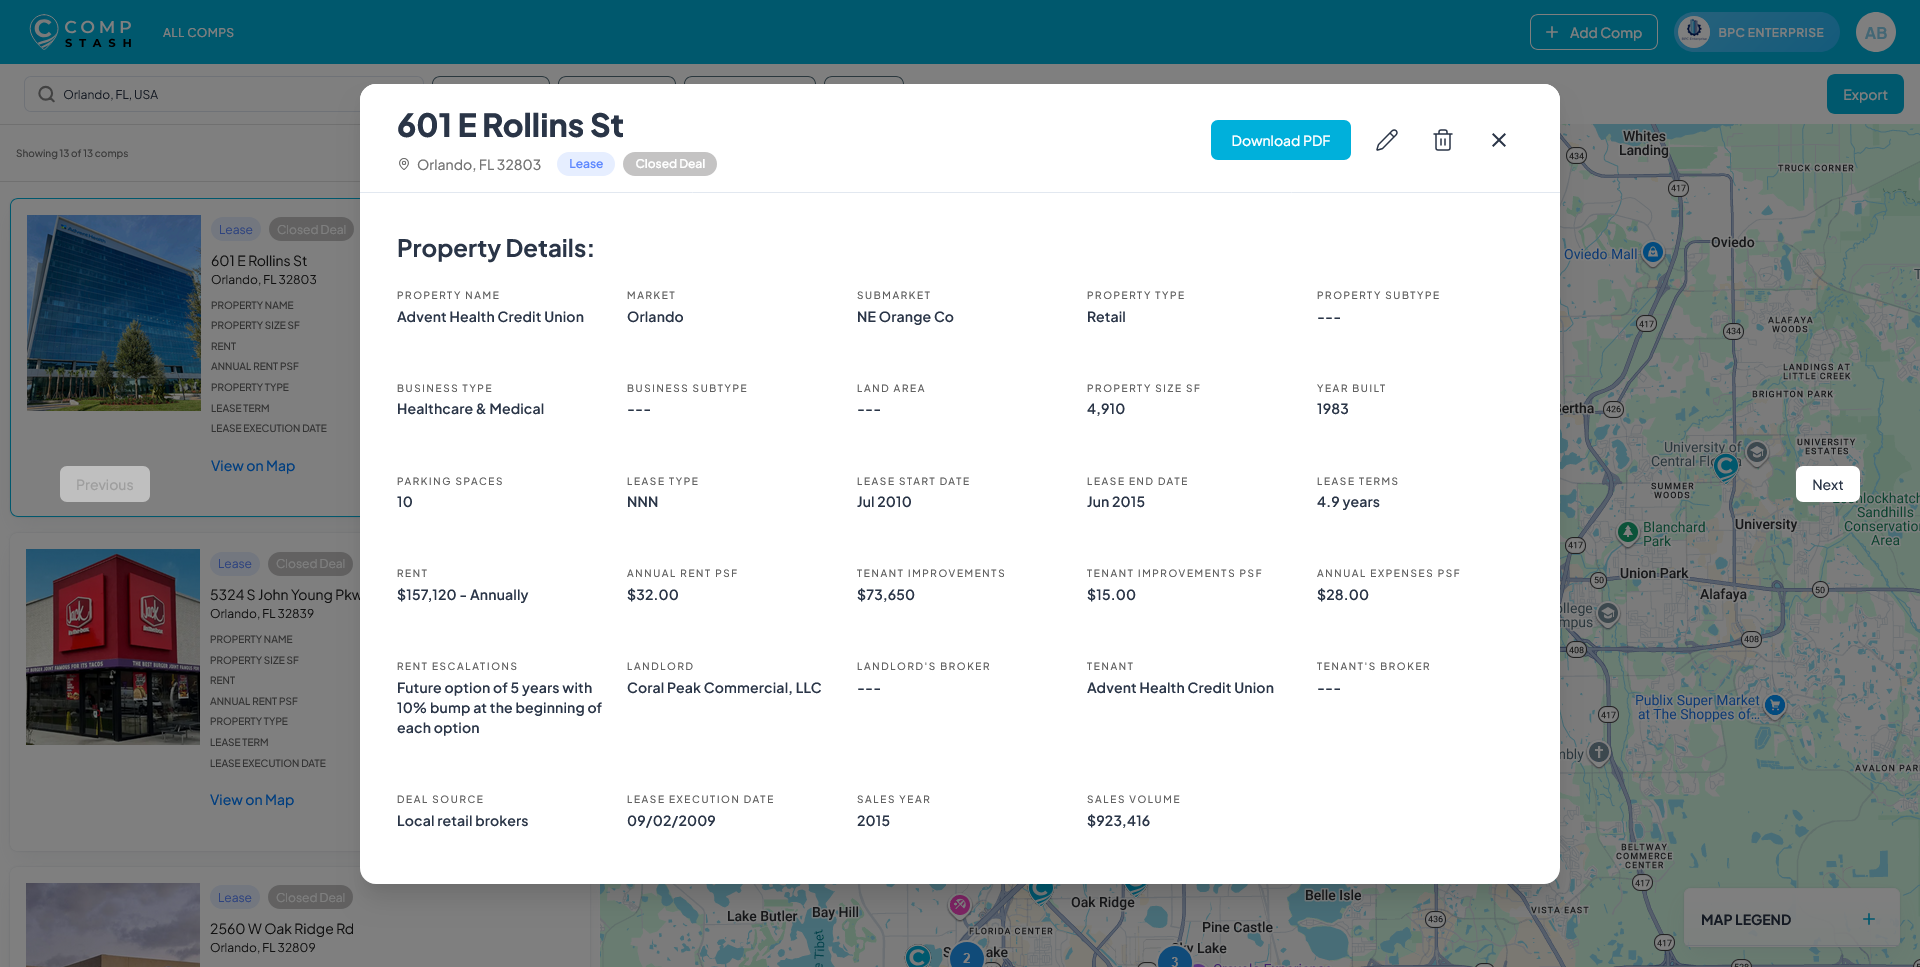Click the Advent Health Credit Union property name
Image resolution: width=1920 pixels, height=967 pixels.
(490, 317)
